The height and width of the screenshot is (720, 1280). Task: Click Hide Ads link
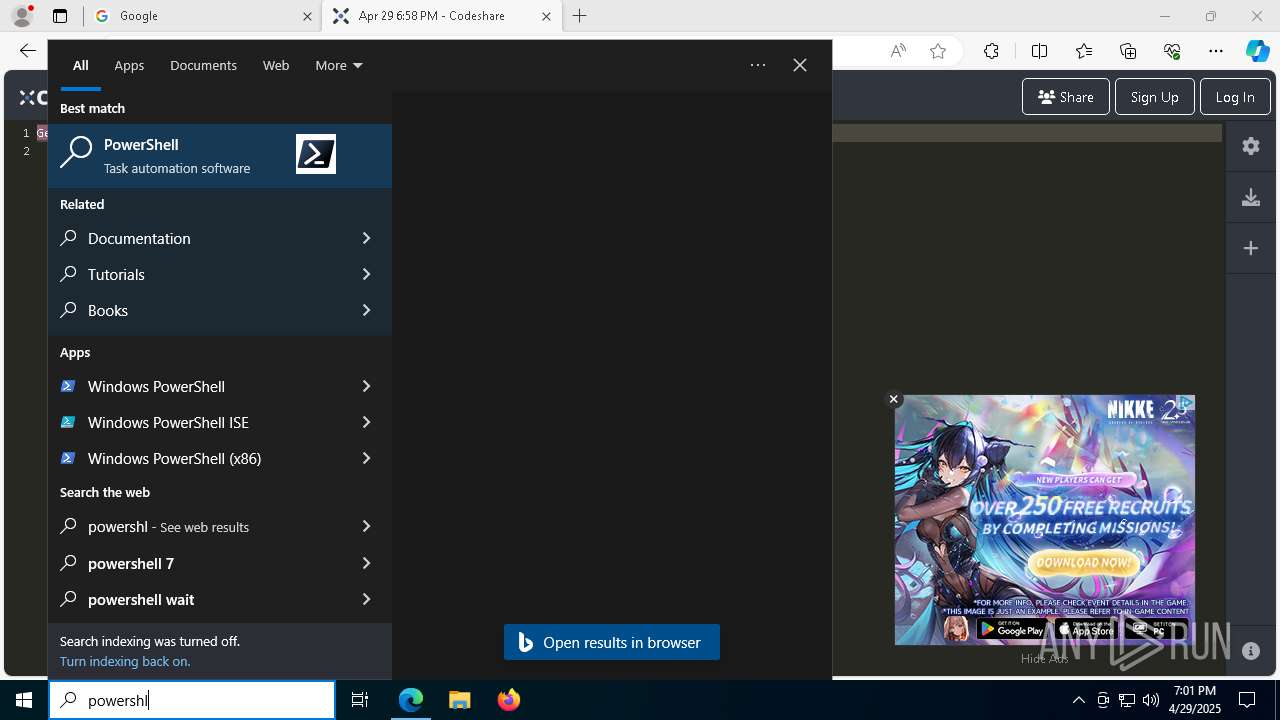tap(1044, 658)
